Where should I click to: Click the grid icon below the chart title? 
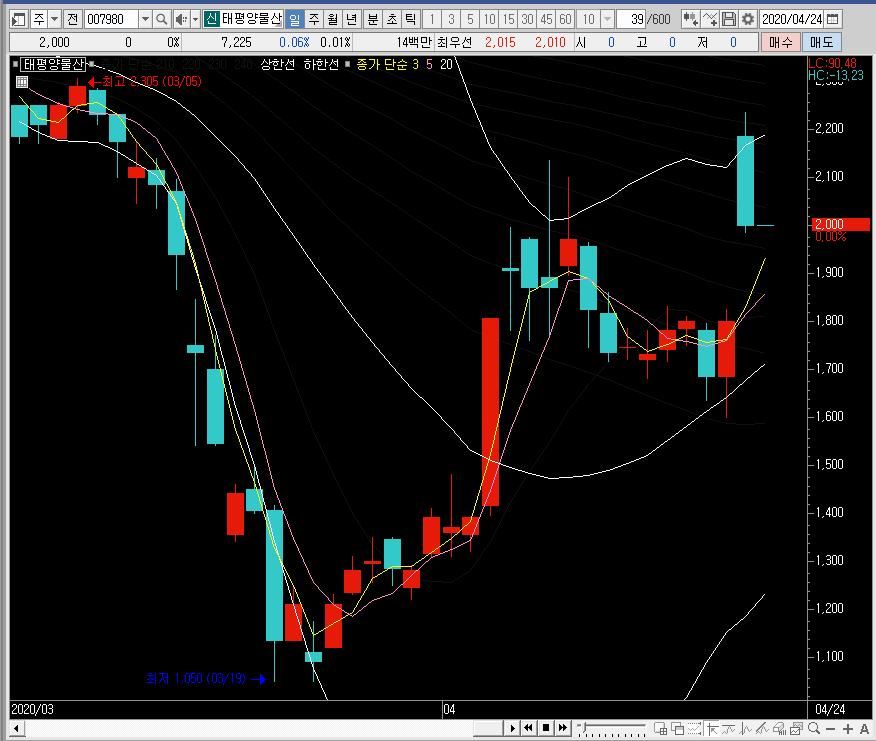[x=22, y=82]
